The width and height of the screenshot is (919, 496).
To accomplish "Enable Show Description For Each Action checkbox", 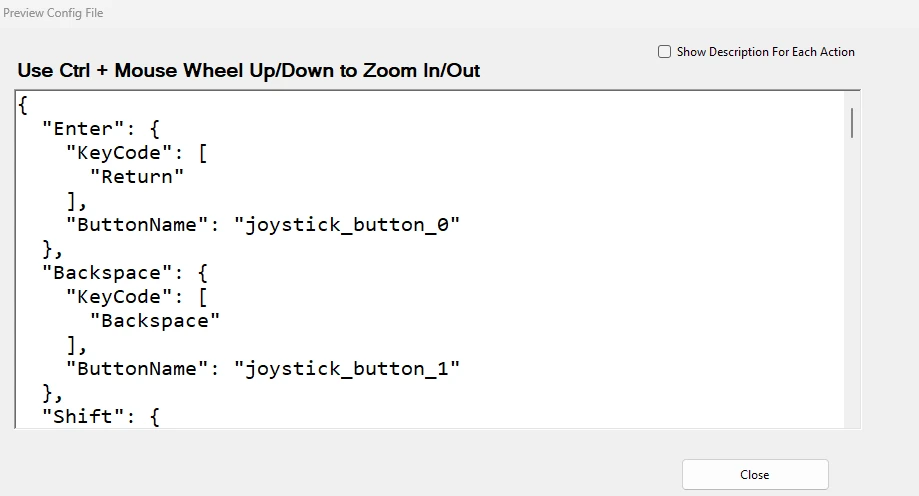I will (664, 52).
